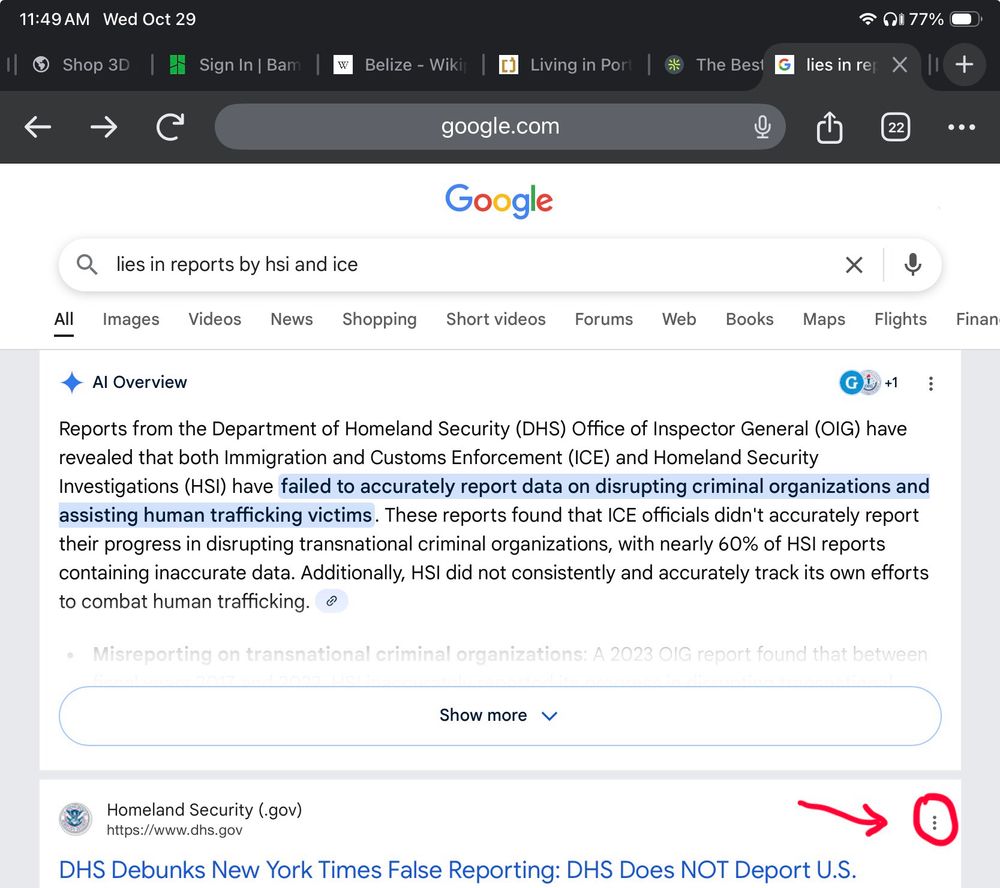Expand AI Overview with Show more
The image size is (1000, 888).
pos(500,716)
